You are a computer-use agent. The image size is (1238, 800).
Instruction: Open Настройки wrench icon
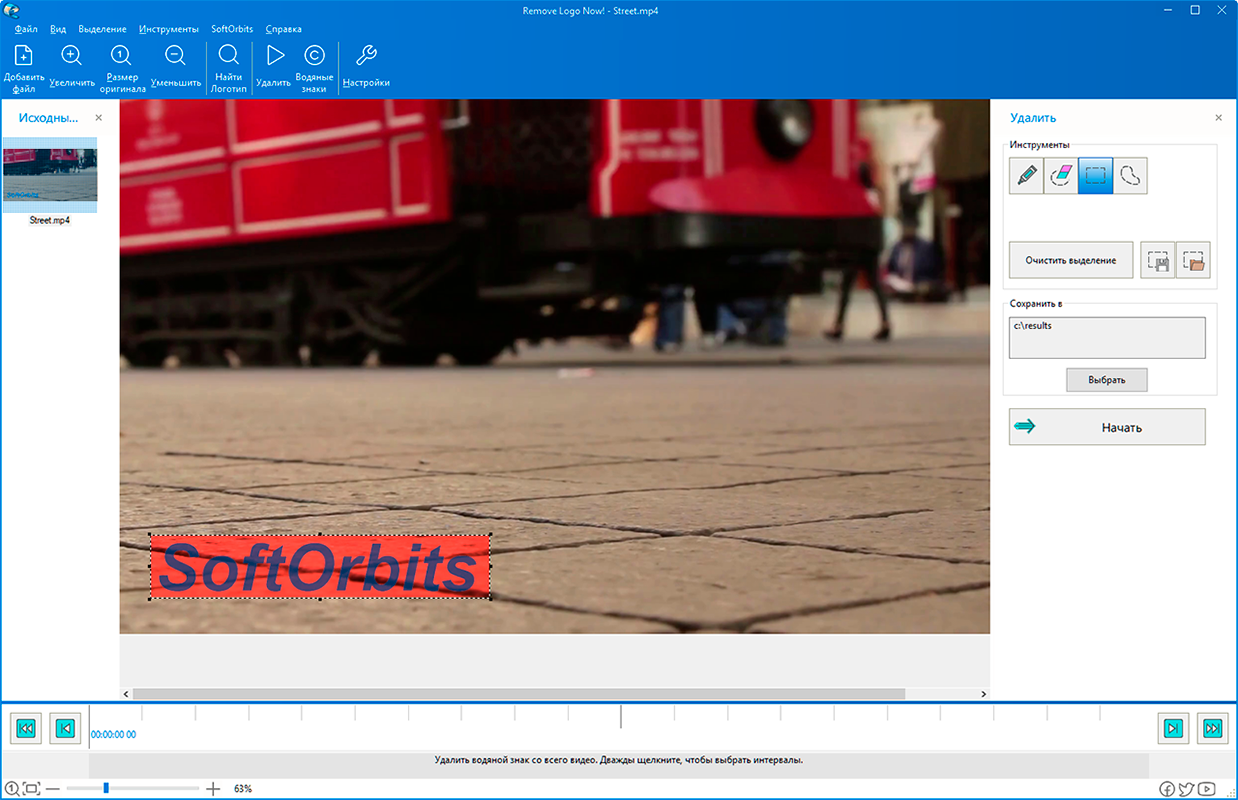[x=366, y=67]
